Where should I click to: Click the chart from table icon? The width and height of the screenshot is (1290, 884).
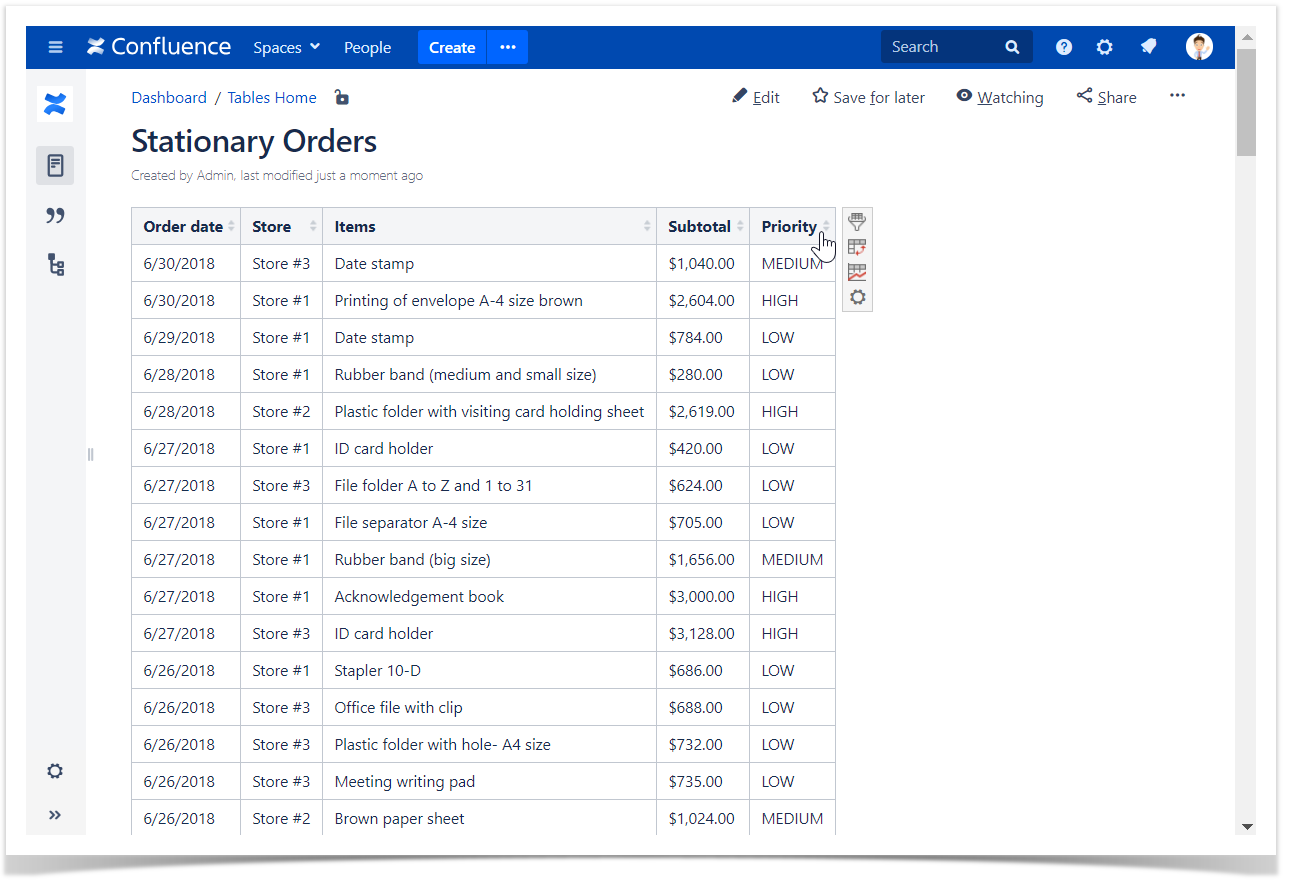857,272
